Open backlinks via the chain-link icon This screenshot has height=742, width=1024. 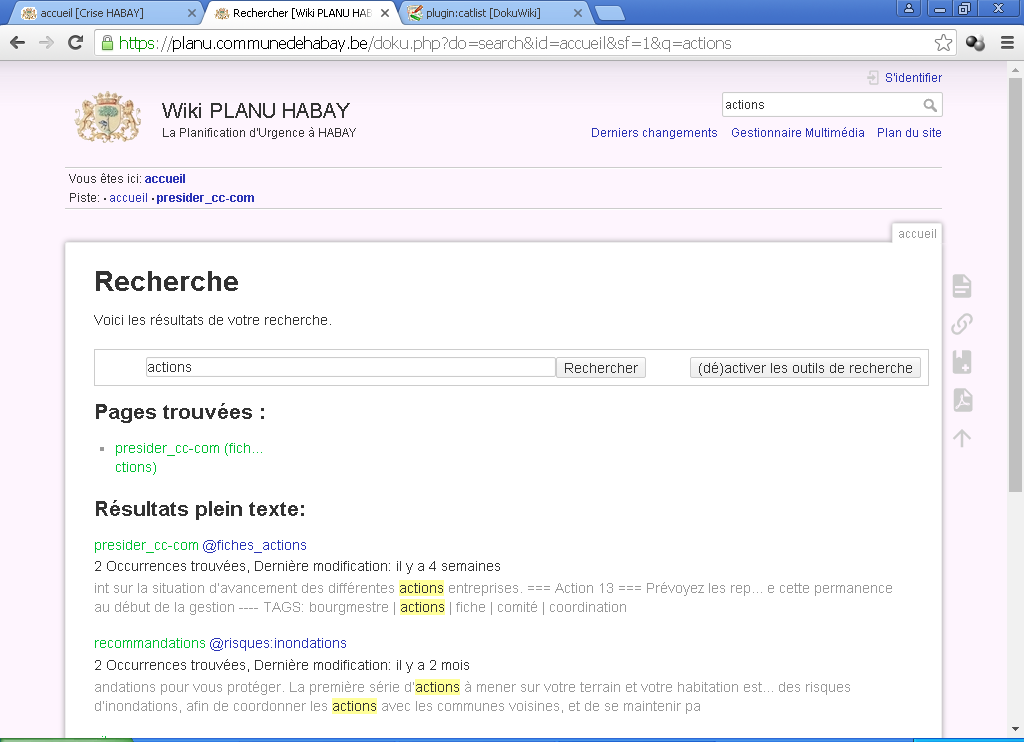click(x=961, y=324)
